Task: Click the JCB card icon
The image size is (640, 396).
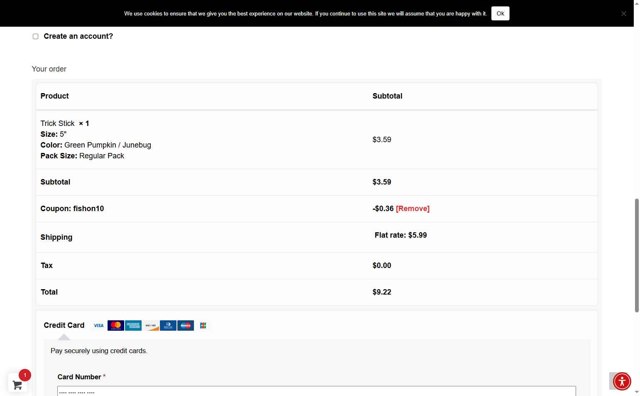Action: click(203, 325)
